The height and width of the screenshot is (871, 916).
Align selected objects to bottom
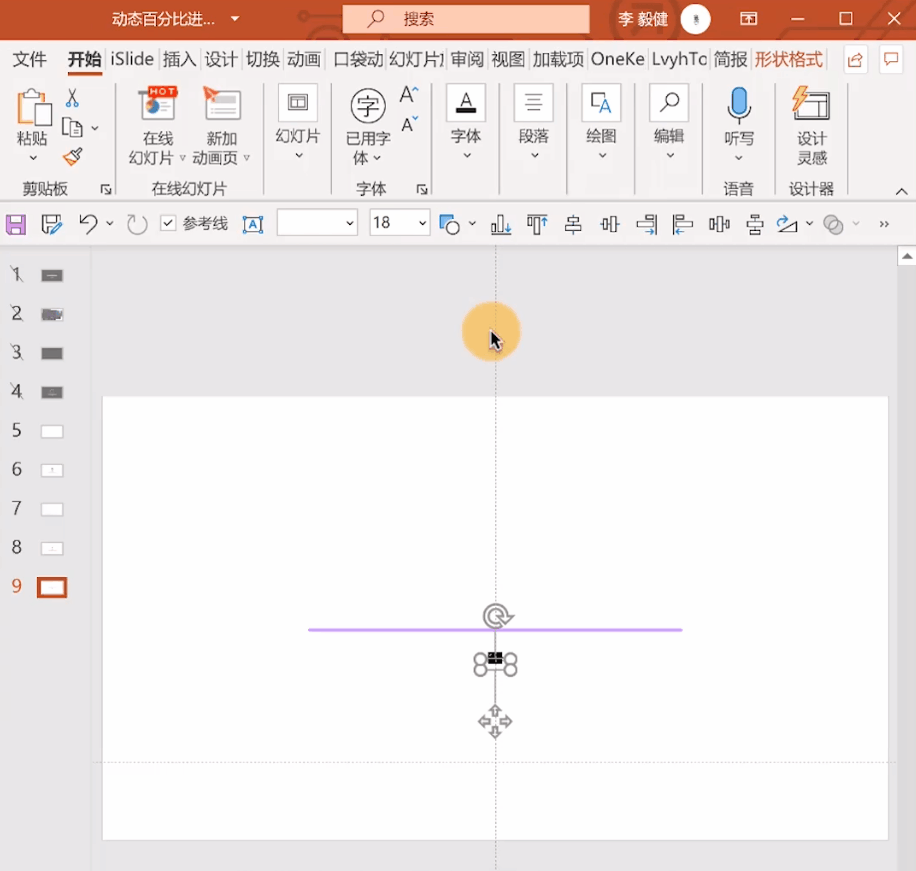pos(501,224)
